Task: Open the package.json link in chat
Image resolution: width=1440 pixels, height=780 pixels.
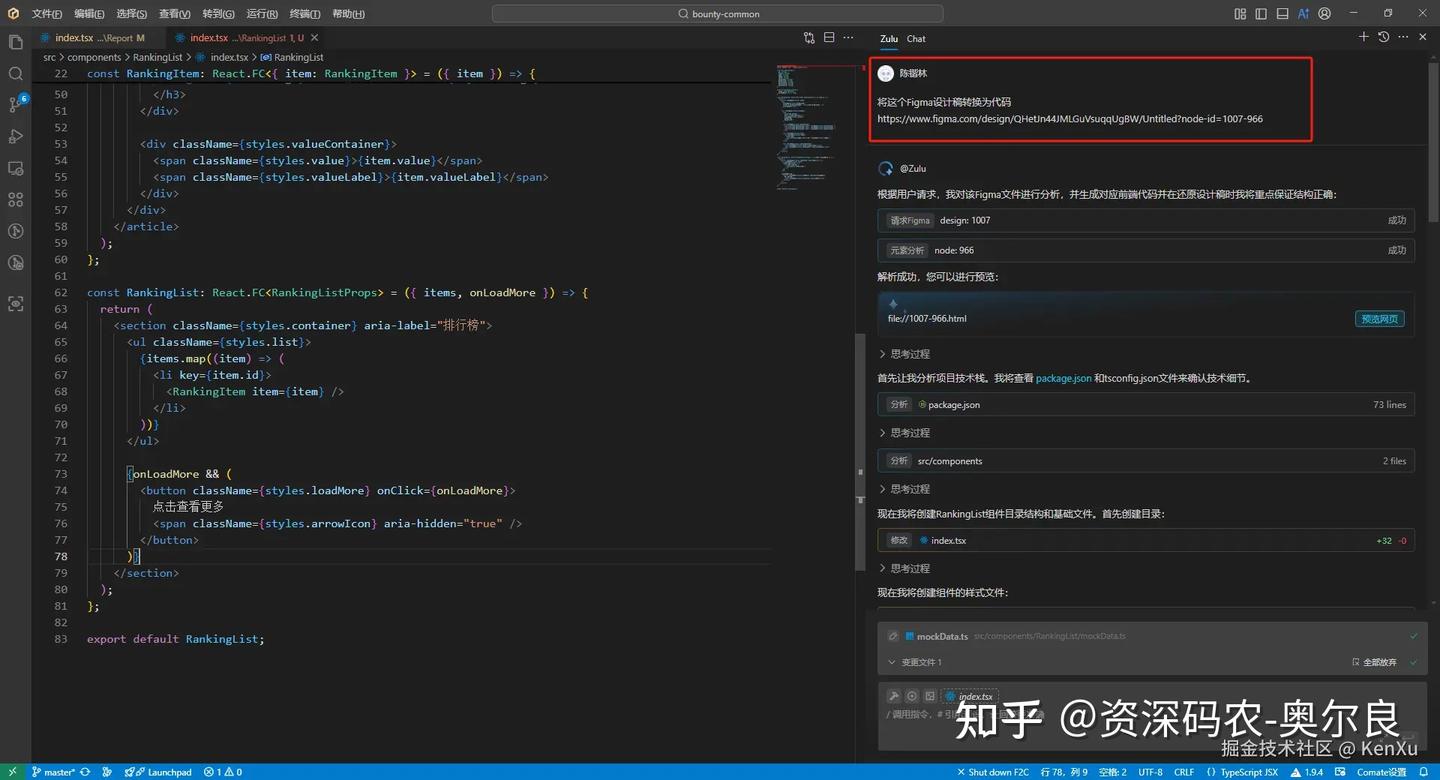Action: pos(1063,378)
